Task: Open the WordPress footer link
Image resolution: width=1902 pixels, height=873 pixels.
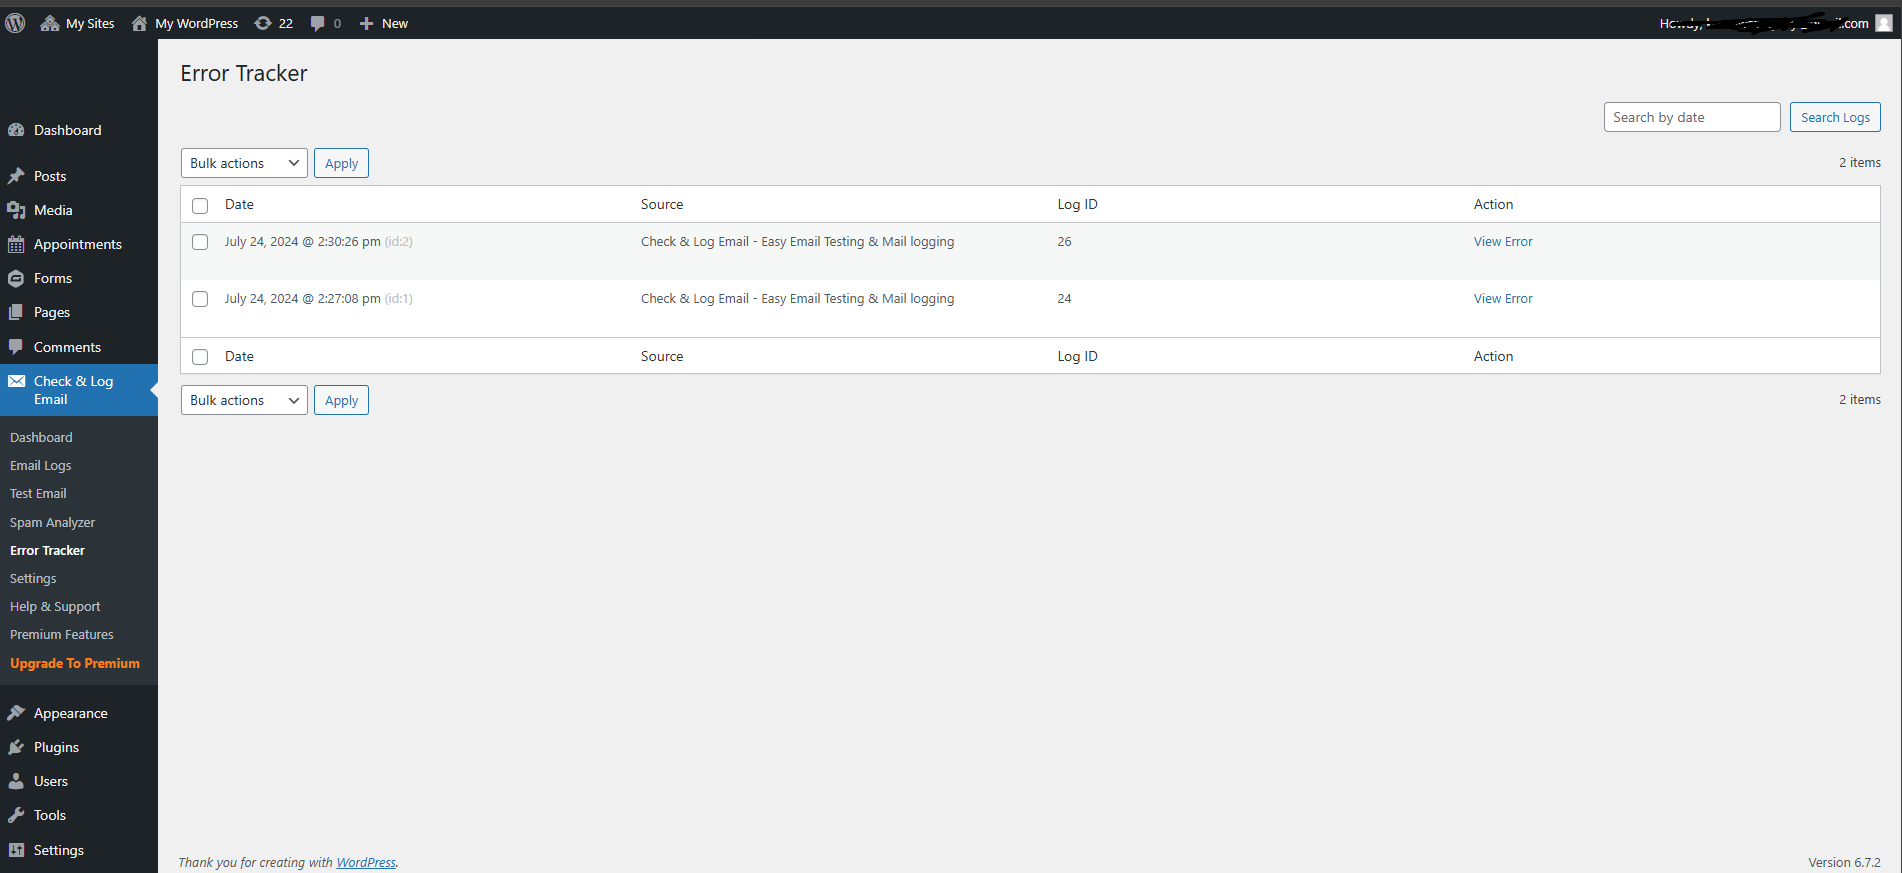Action: [x=366, y=862]
